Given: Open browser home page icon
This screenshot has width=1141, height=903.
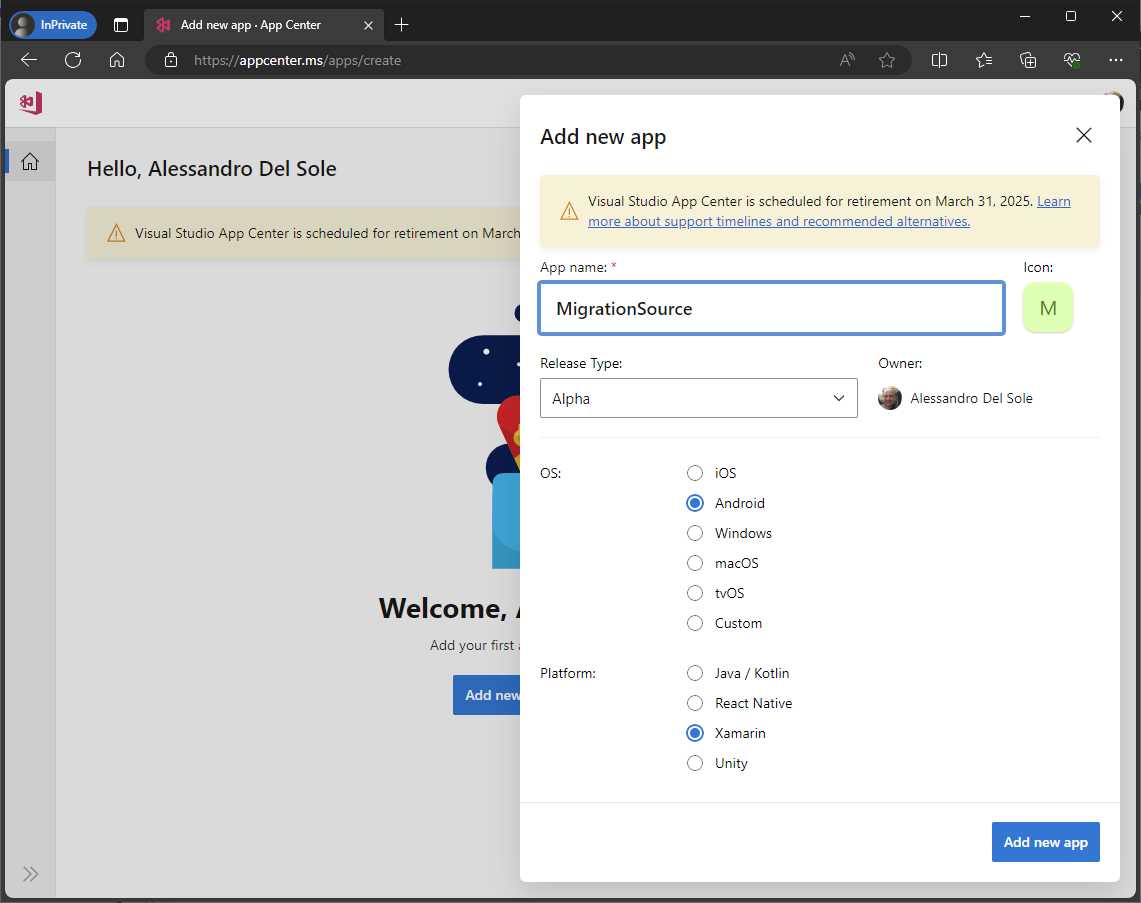Looking at the screenshot, I should [x=116, y=60].
